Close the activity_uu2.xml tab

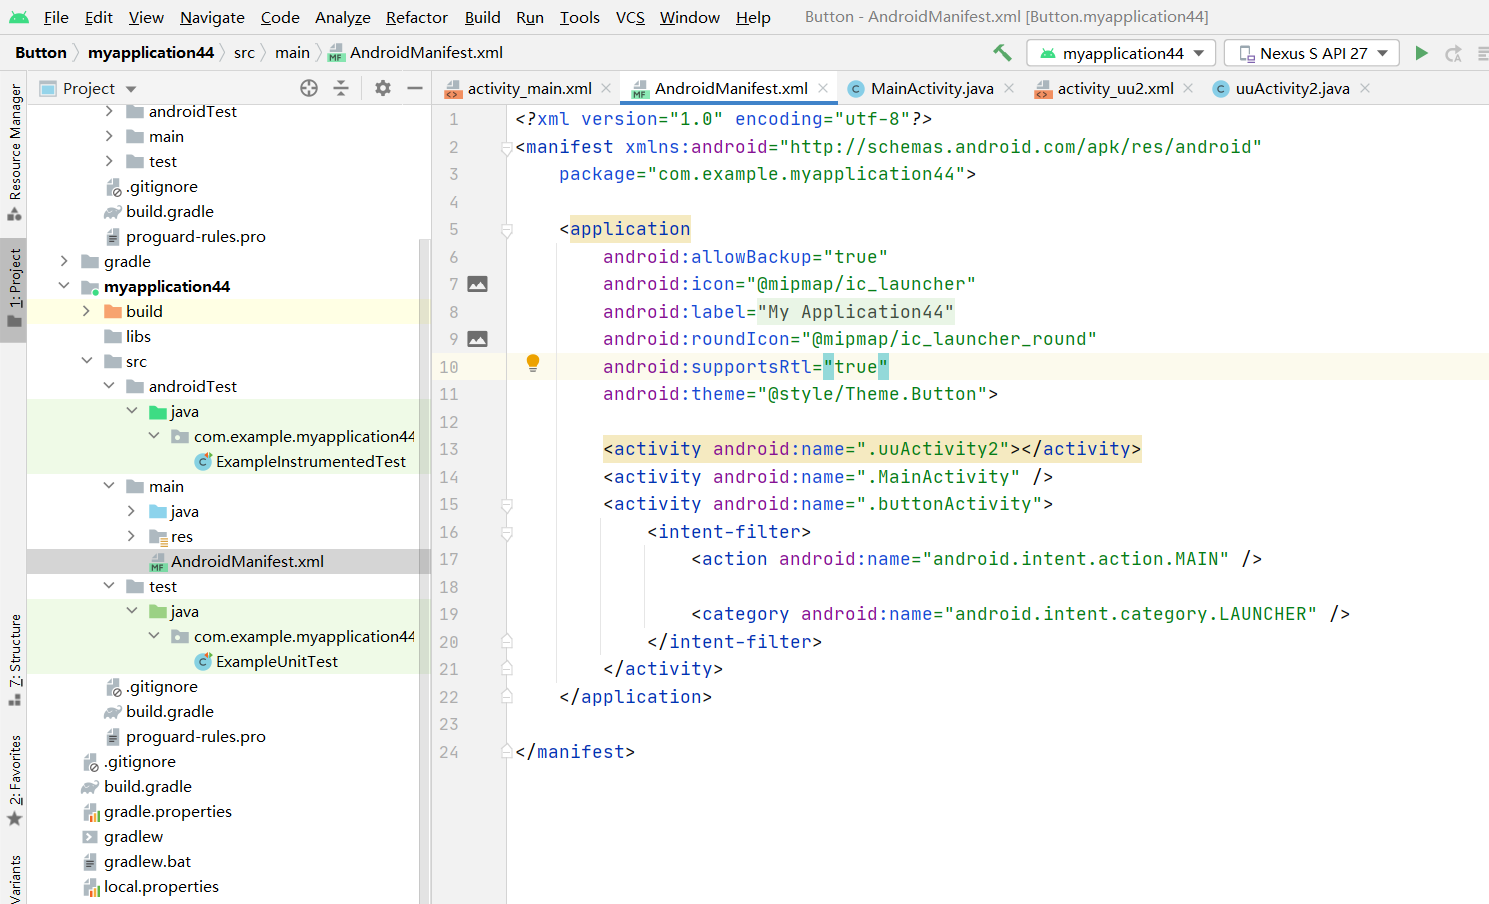pyautogui.click(x=1188, y=88)
